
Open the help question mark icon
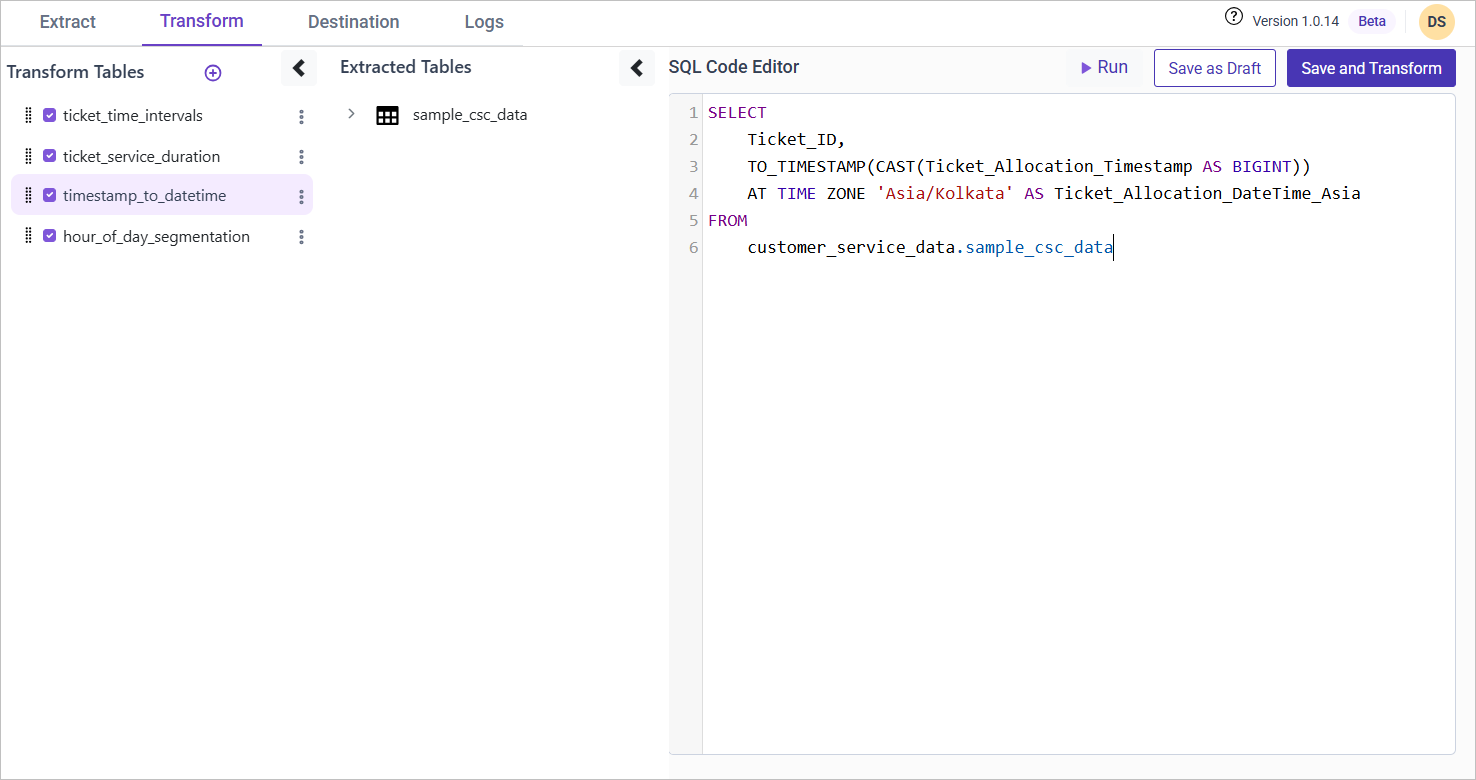(x=1234, y=17)
